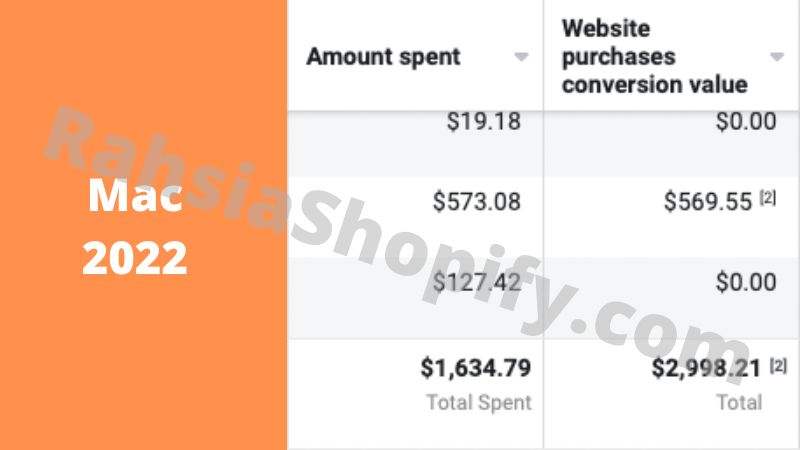Click the word Mac in orange panel
Image resolution: width=800 pixels, height=450 pixels.
point(135,197)
